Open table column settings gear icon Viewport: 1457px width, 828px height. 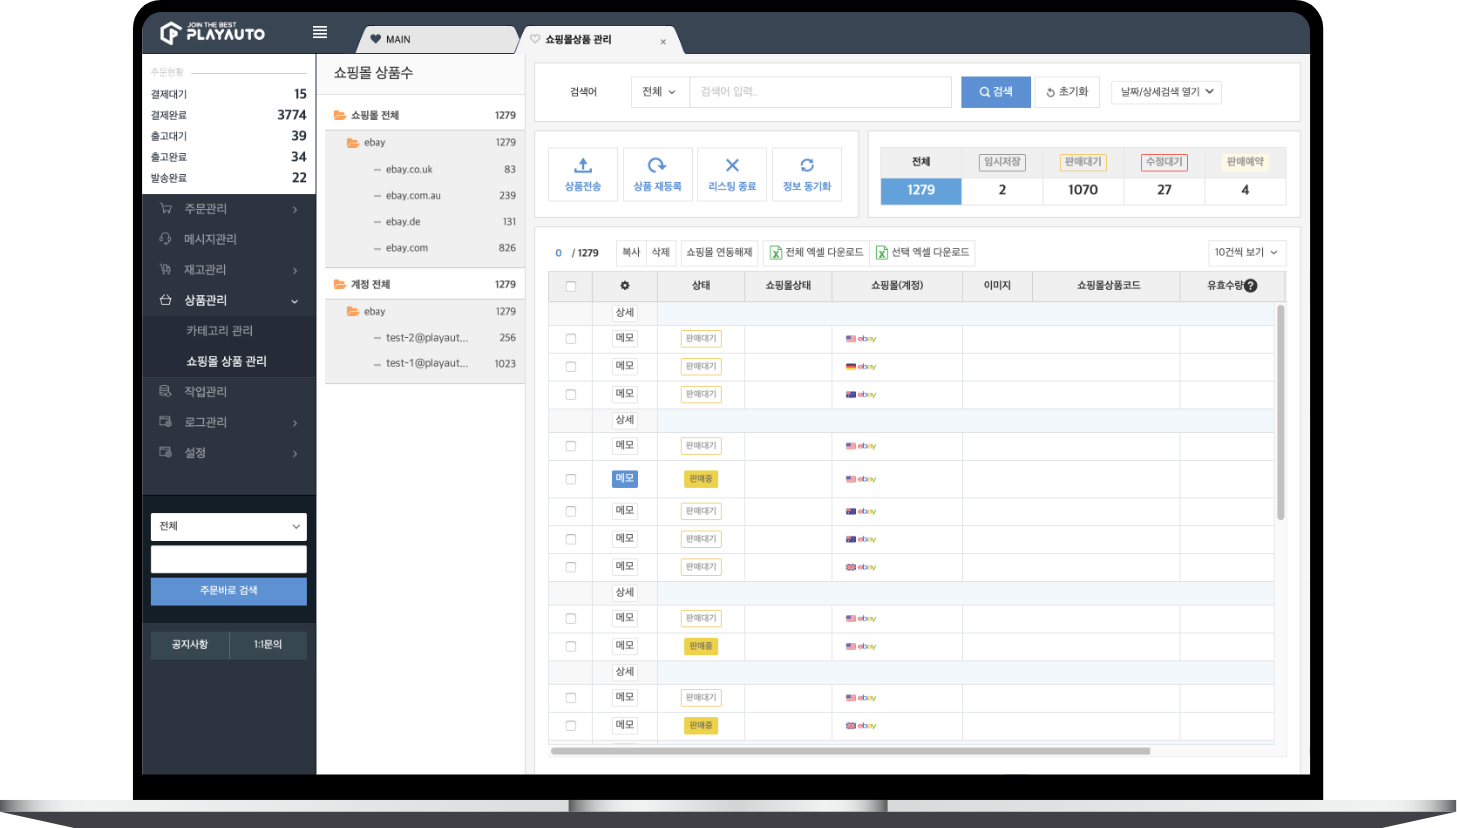(625, 286)
